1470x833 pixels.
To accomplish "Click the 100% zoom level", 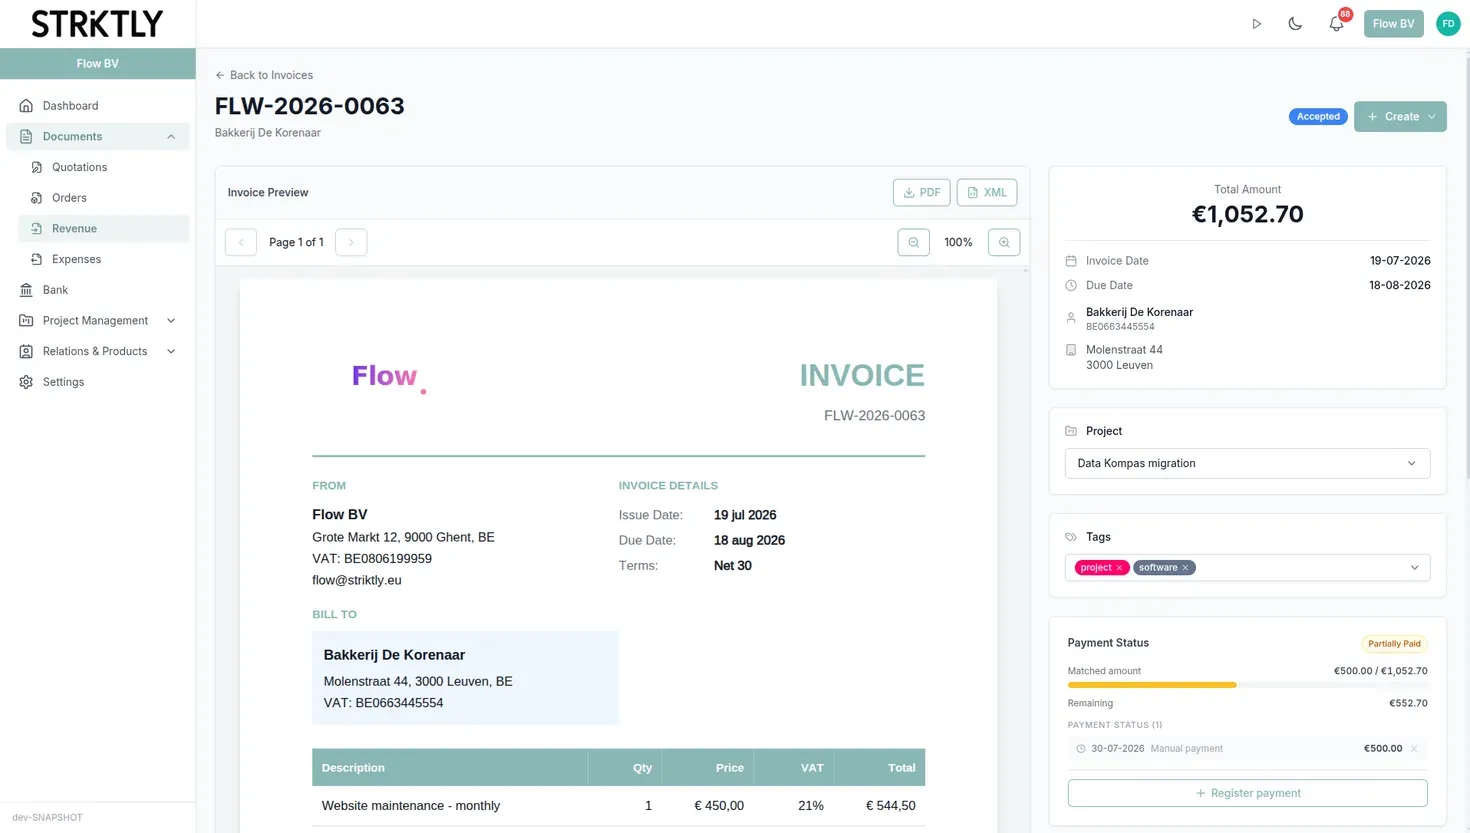I will [958, 242].
